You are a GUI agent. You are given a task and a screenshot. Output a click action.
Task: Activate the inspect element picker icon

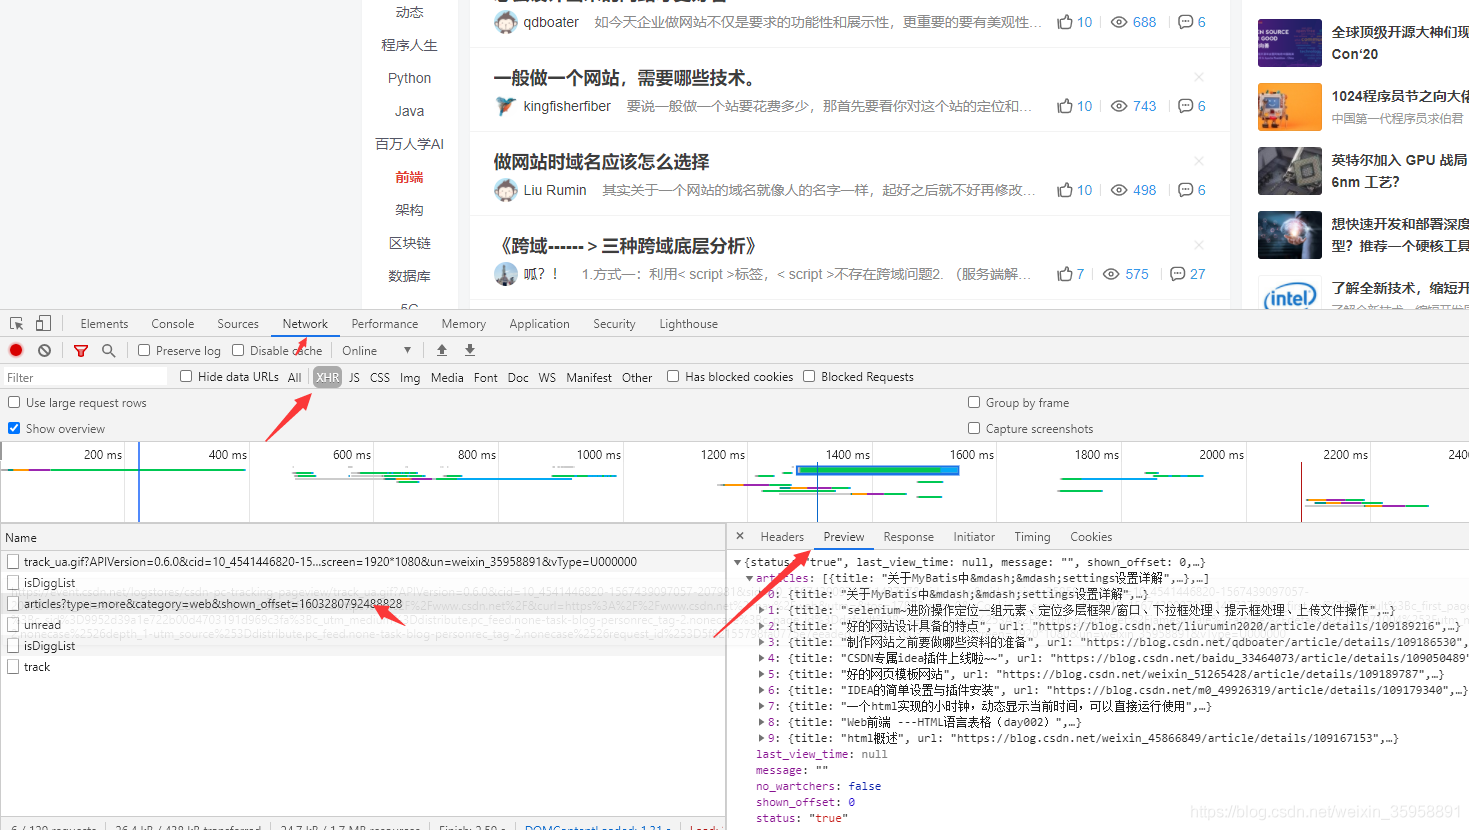[x=17, y=324]
